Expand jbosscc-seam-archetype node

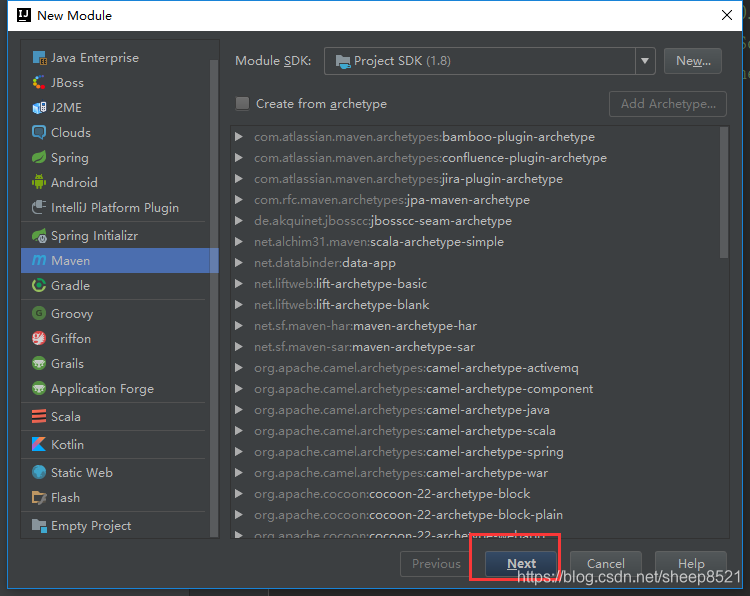(239, 221)
